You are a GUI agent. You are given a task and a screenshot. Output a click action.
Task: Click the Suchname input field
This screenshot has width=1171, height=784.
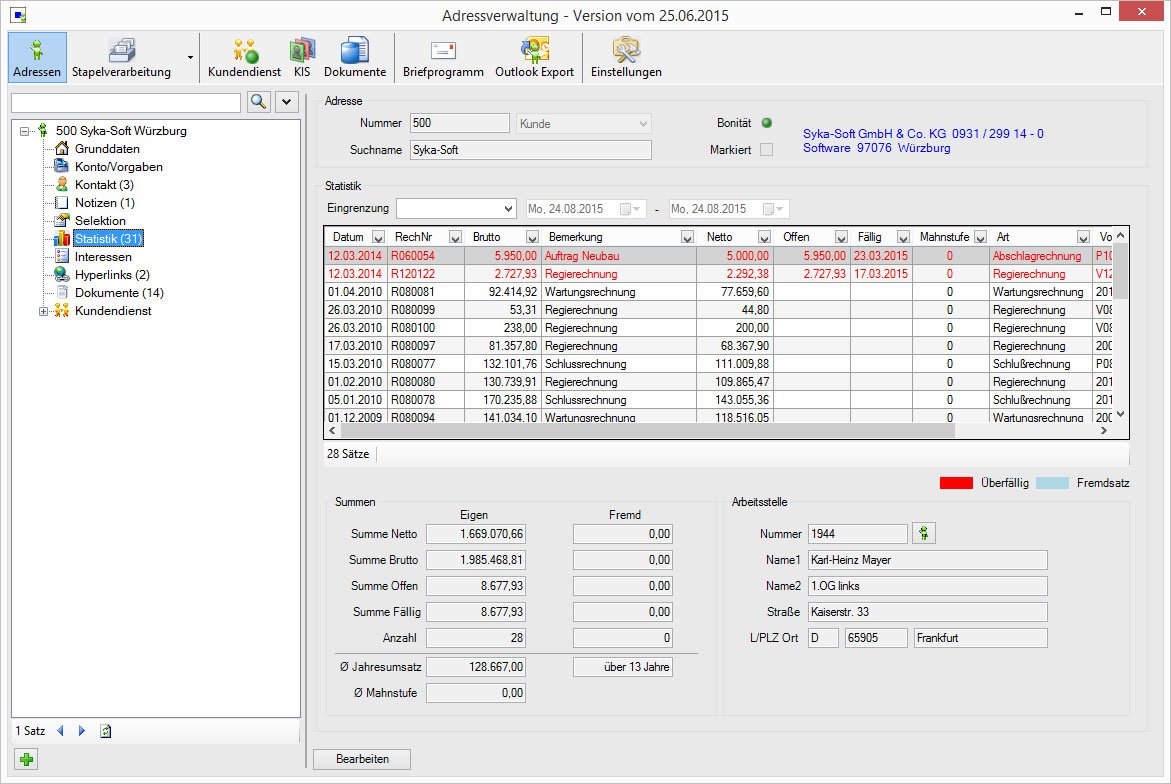tap(530, 150)
